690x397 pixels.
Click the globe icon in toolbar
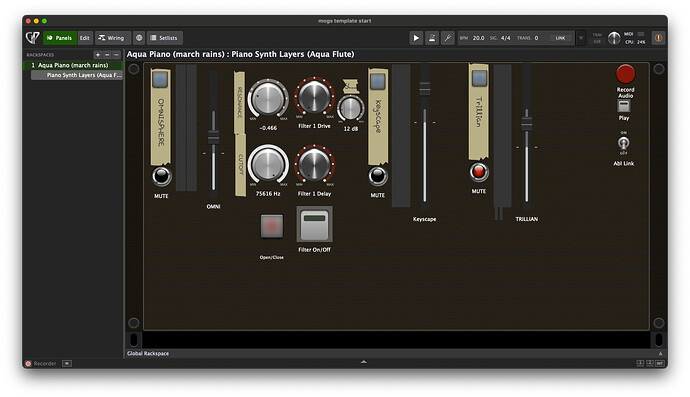[x=139, y=38]
